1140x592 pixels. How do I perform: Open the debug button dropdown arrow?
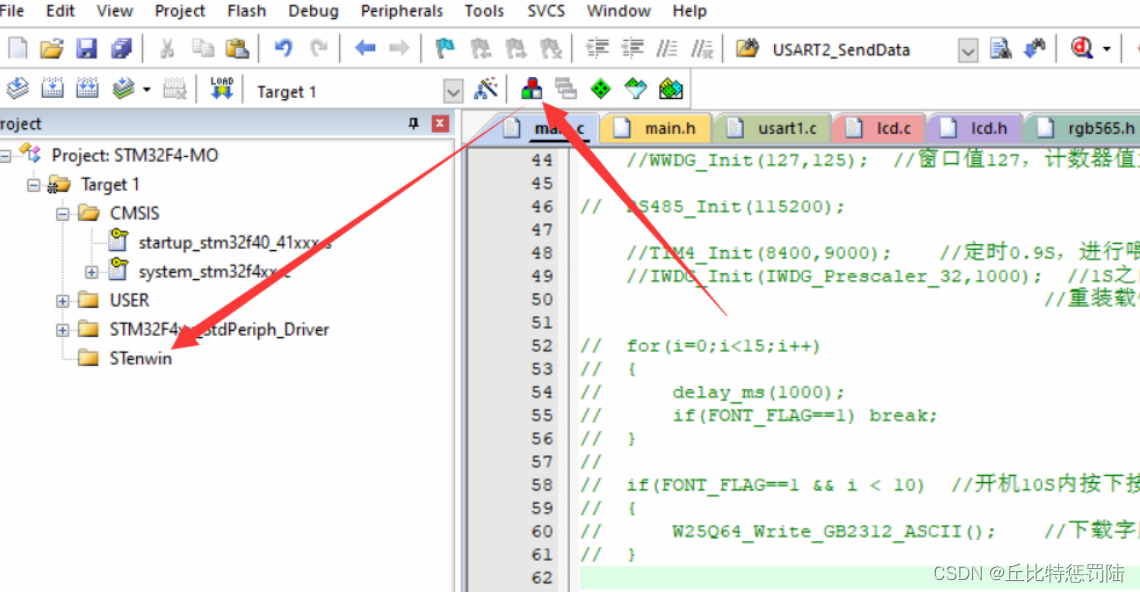pos(1107,49)
